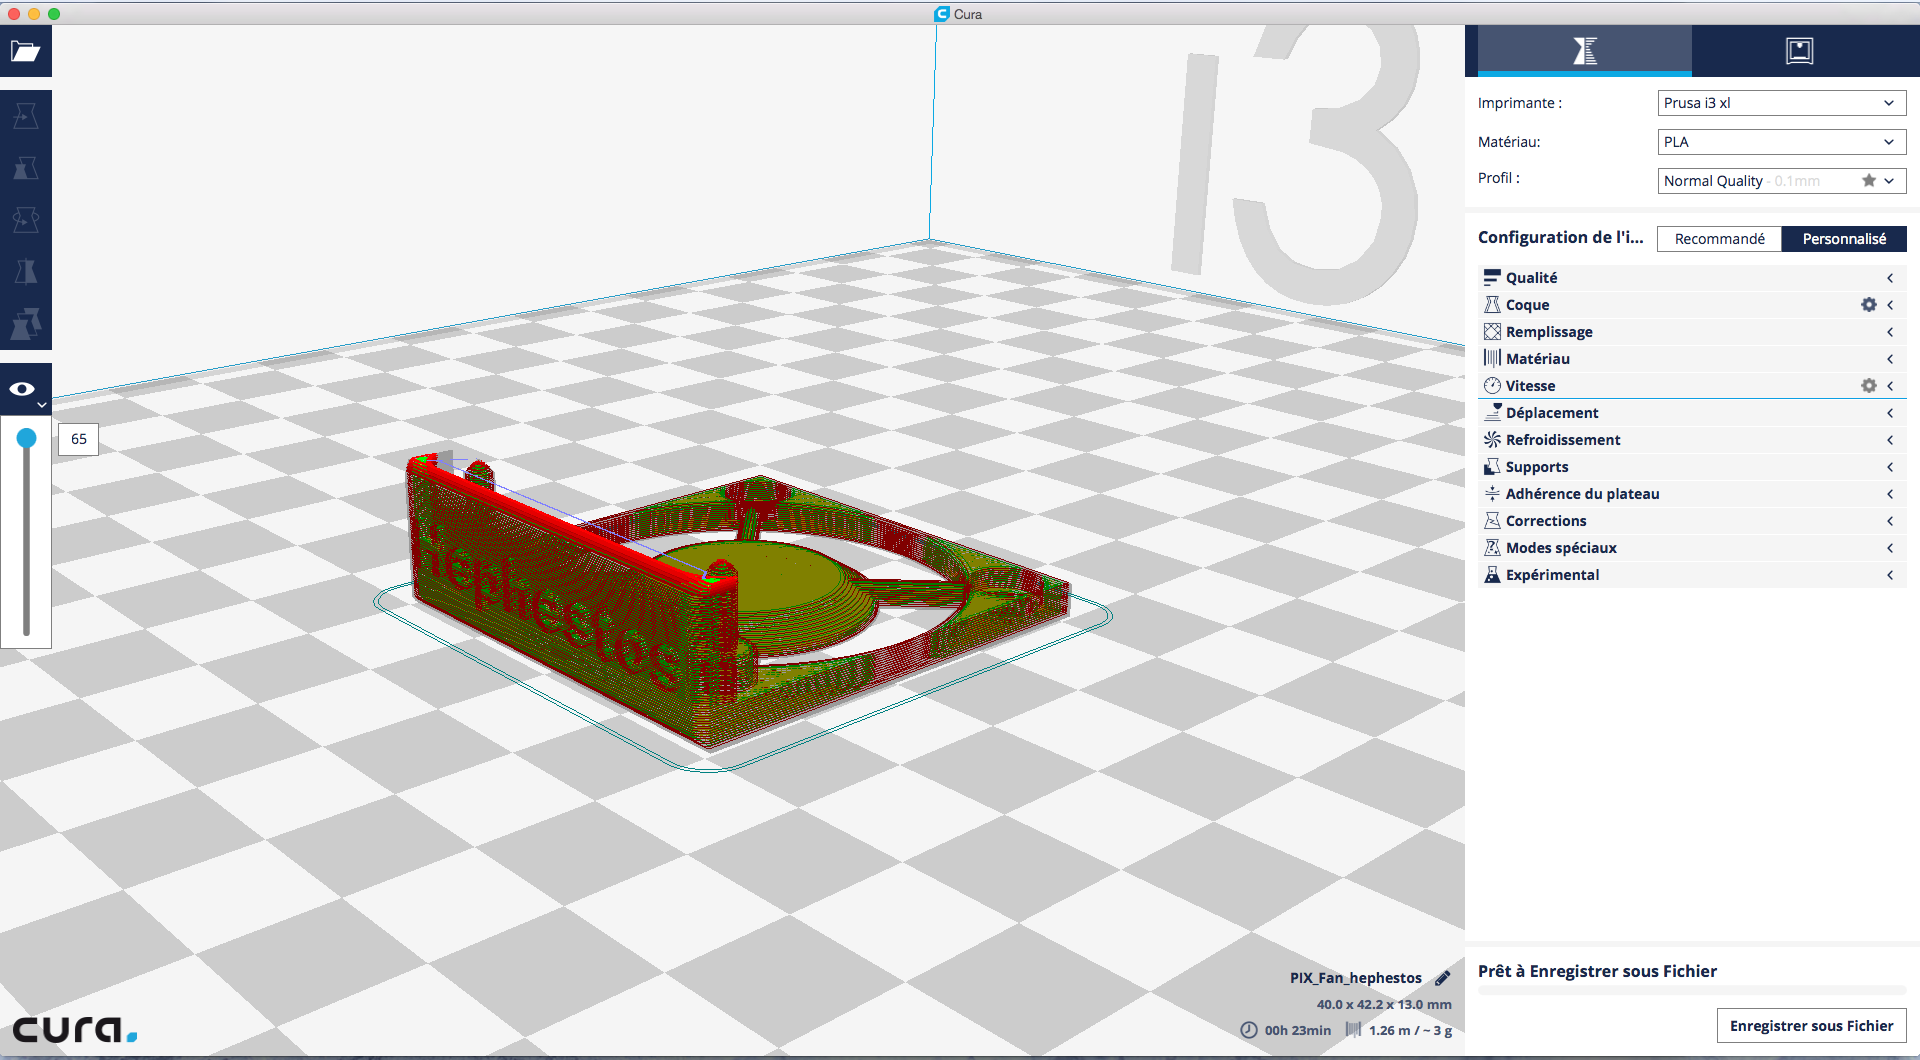Open the Imprimante dropdown showing Prusa i3 xl
This screenshot has width=1920, height=1060.
coord(1781,103)
